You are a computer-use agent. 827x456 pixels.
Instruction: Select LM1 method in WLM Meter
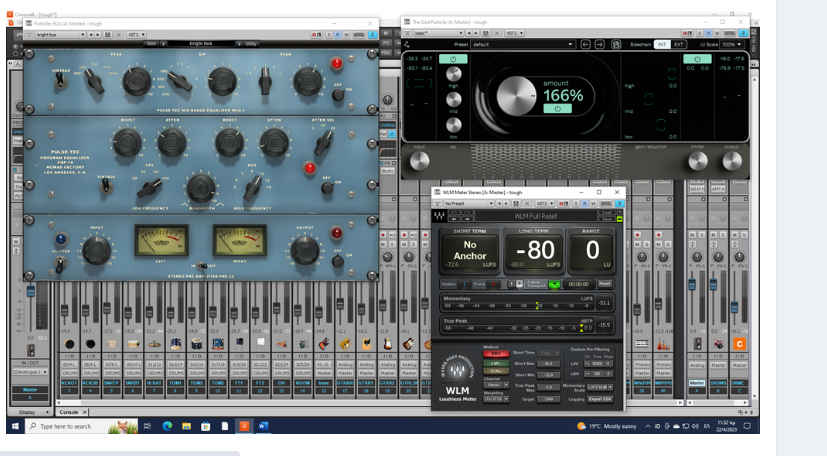click(x=496, y=363)
